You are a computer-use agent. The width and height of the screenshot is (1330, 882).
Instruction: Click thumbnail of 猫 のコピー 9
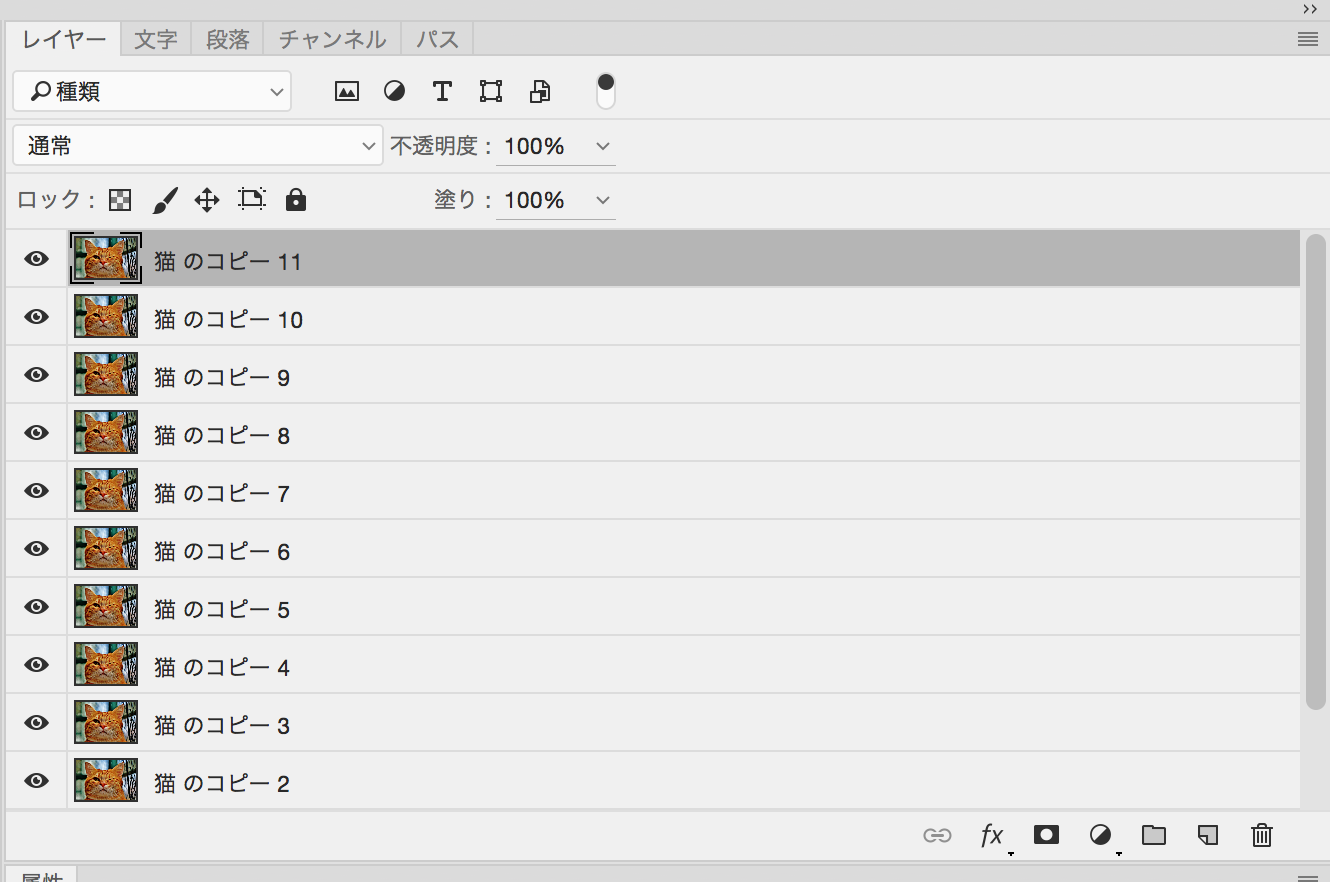[106, 375]
